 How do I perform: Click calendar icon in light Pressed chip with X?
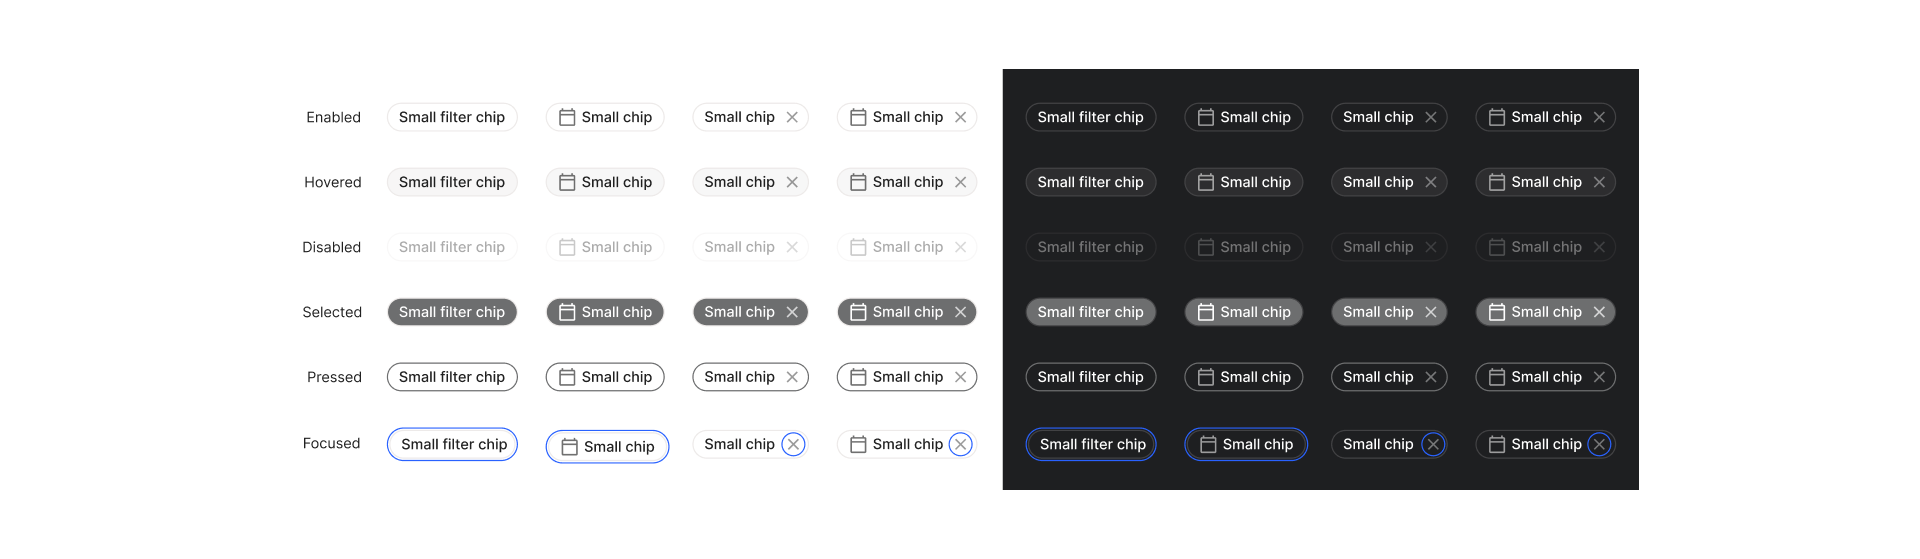click(858, 377)
